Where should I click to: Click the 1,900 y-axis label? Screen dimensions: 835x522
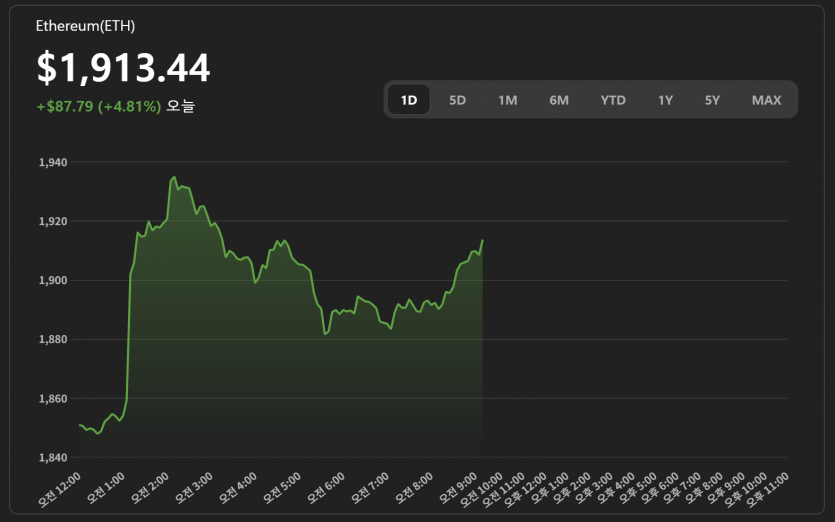tap(52, 280)
